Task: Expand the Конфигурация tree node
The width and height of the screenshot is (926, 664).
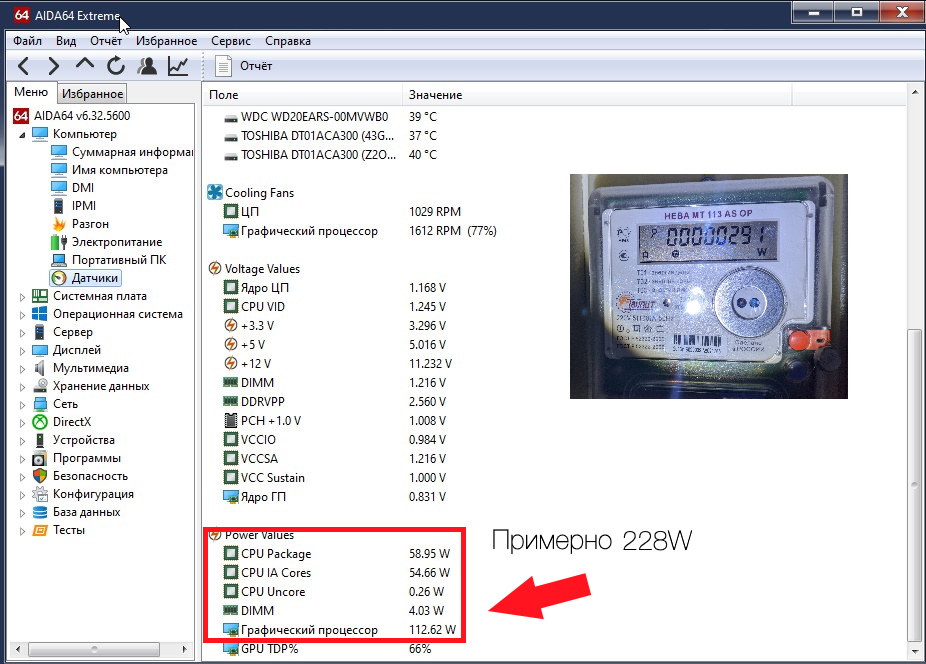Action: (x=22, y=495)
